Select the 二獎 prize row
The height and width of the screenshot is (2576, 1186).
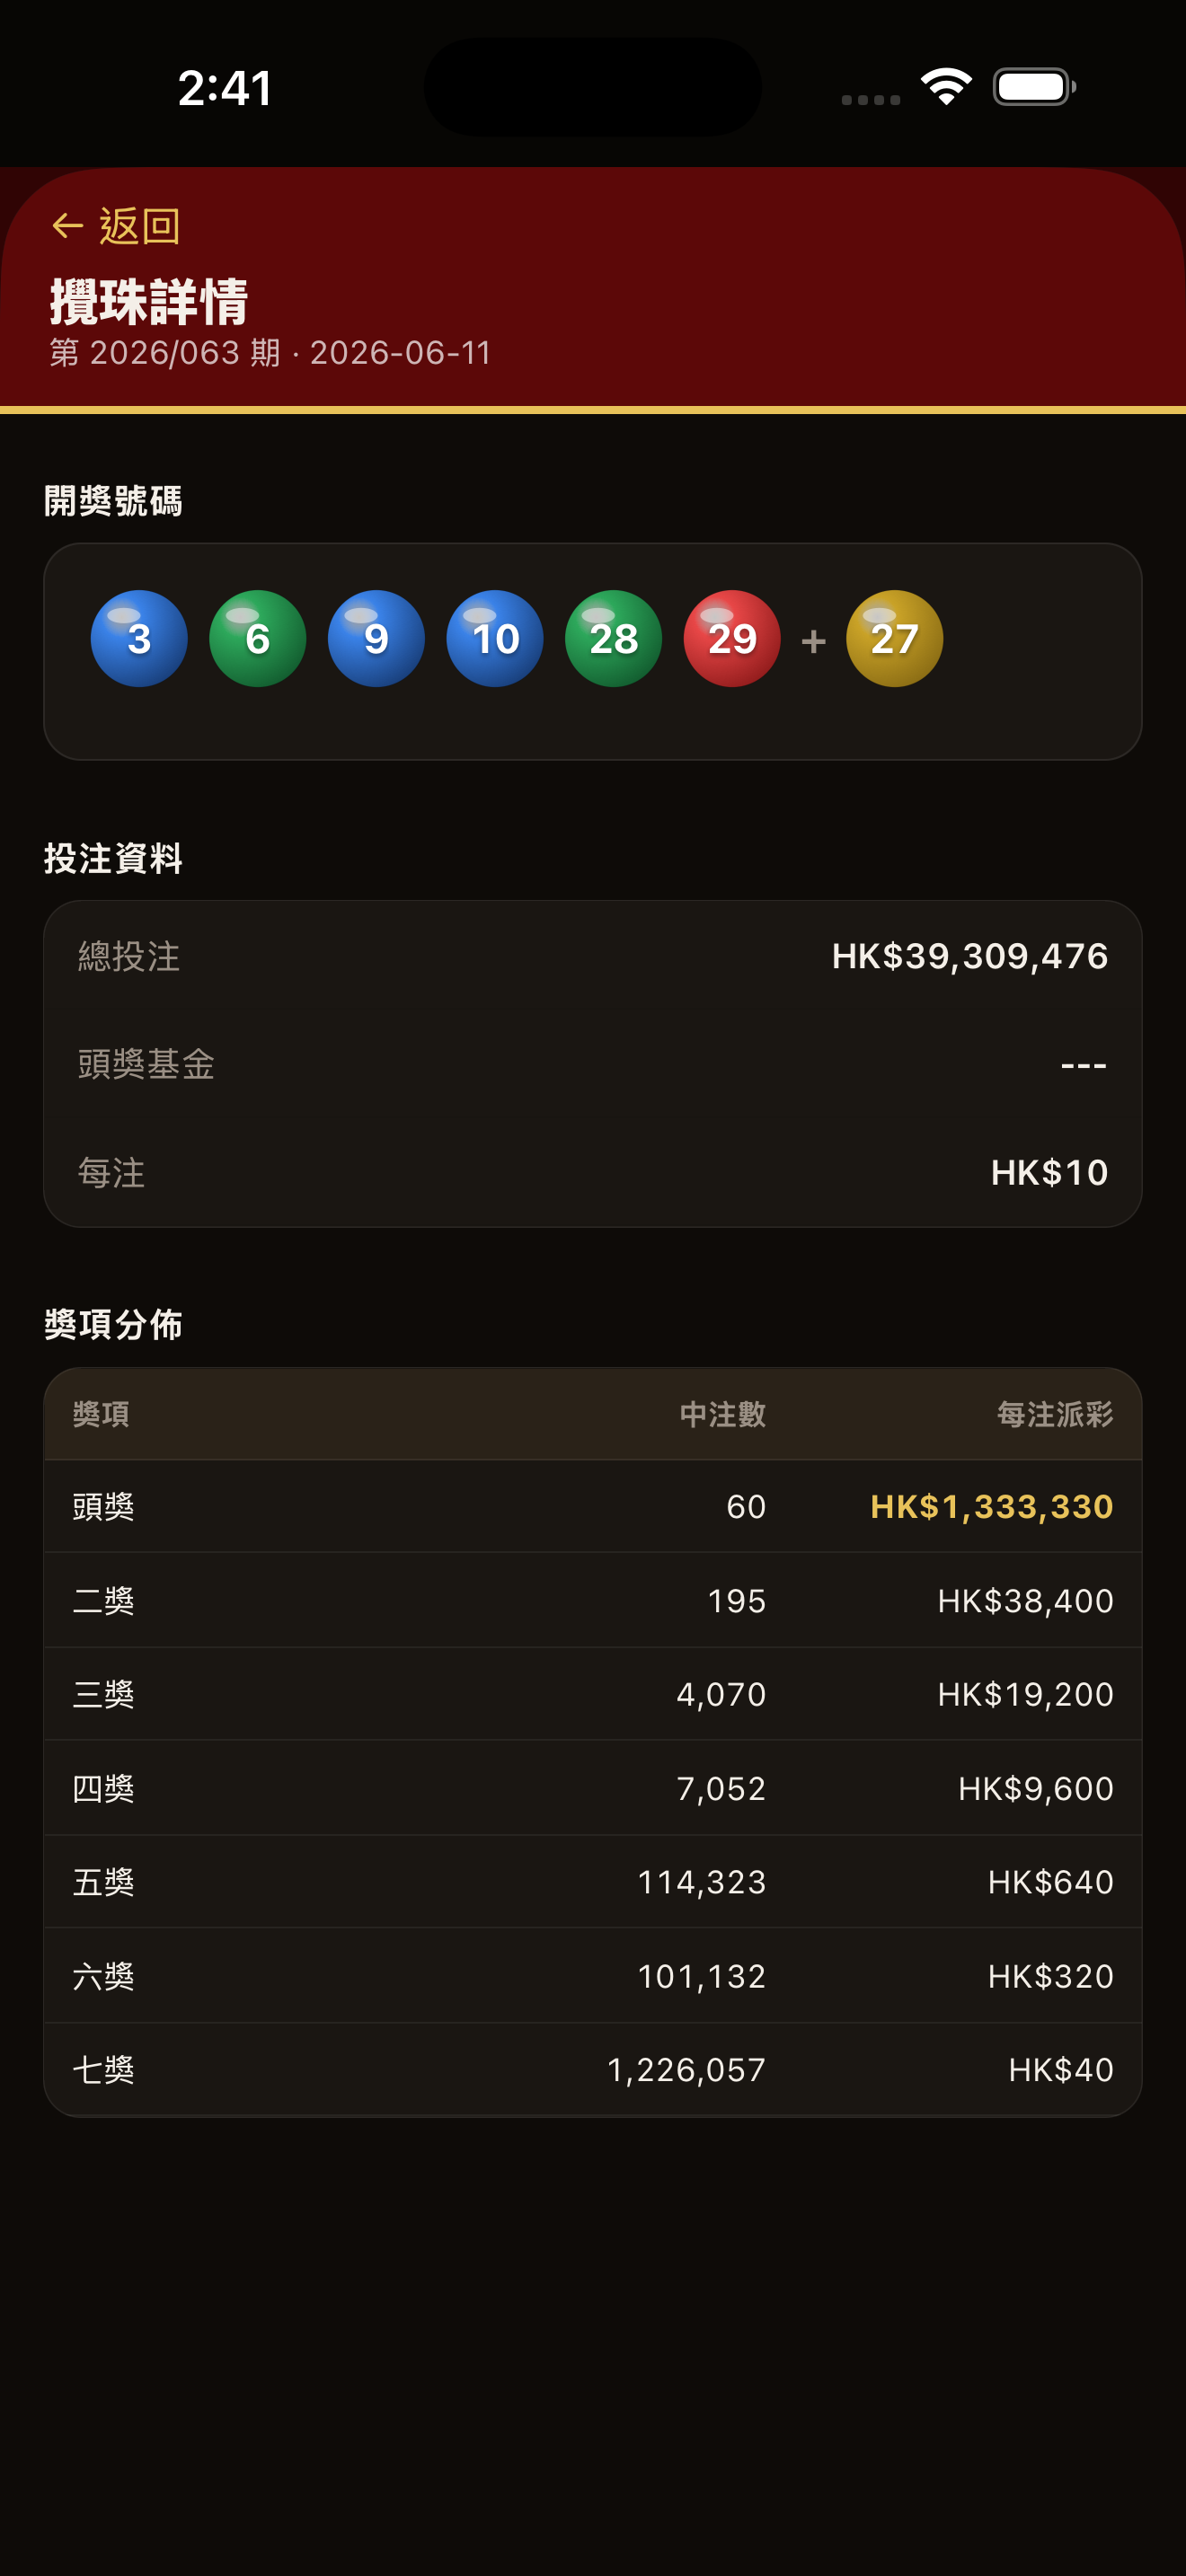tap(593, 1600)
